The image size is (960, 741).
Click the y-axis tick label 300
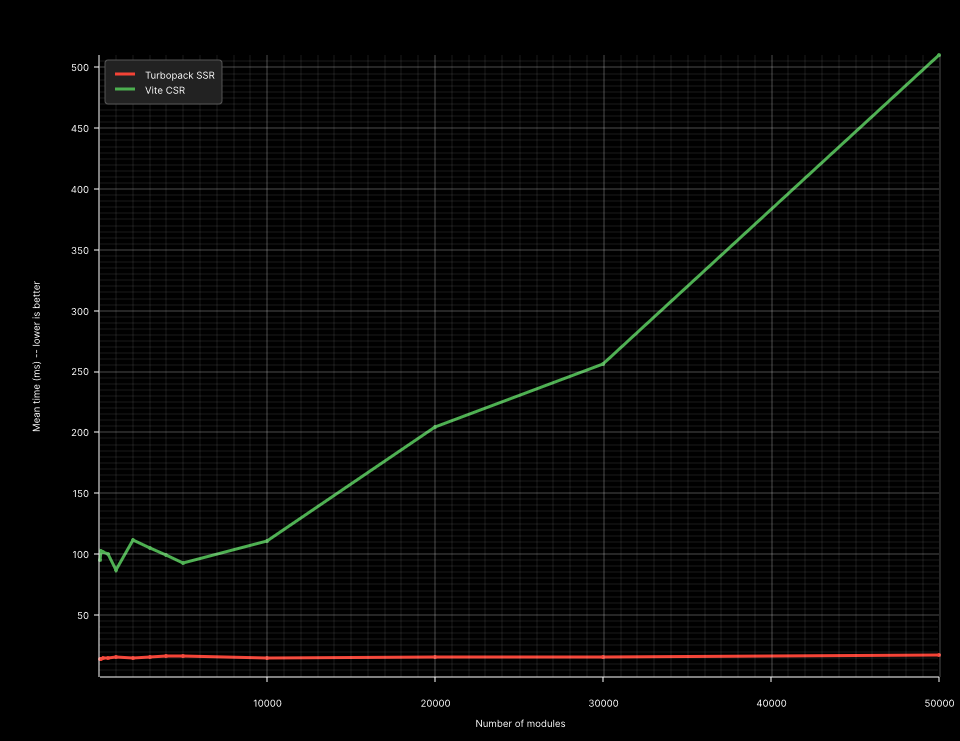pyautogui.click(x=80, y=311)
